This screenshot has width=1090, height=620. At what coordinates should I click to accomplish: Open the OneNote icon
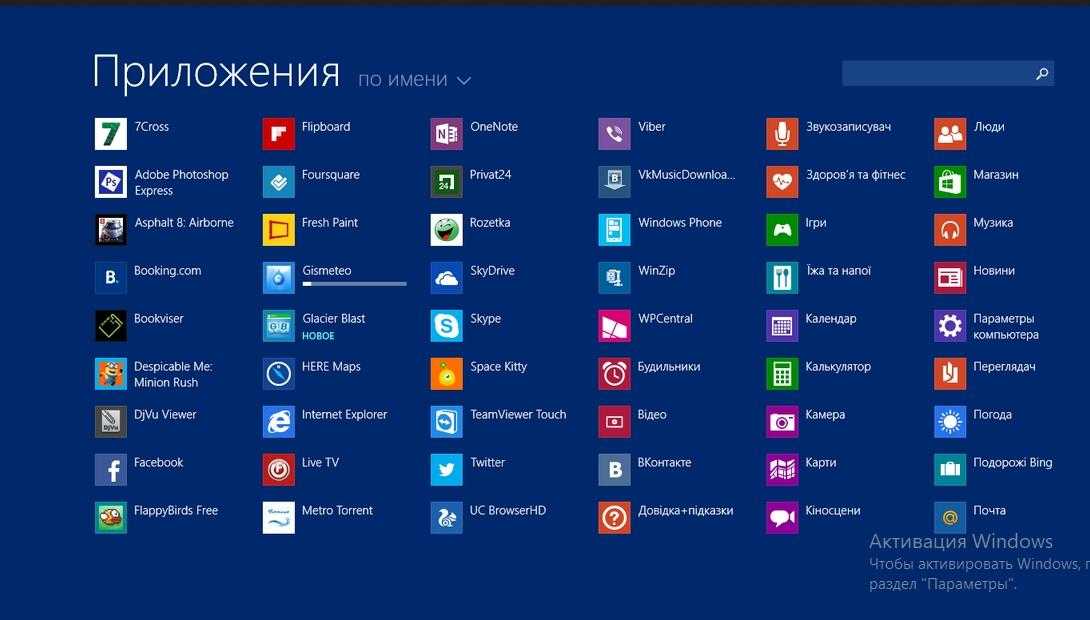(x=446, y=133)
